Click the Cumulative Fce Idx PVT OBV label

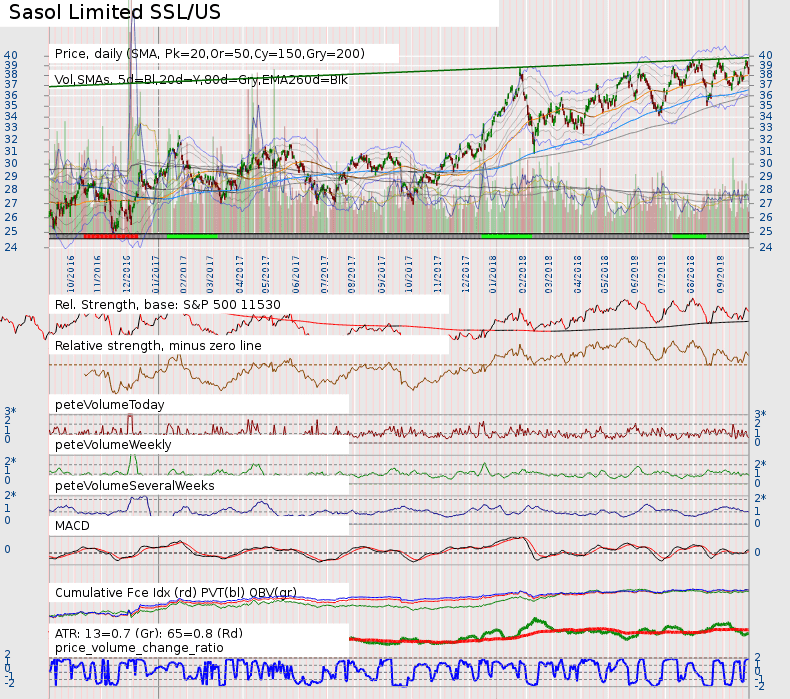176,593
